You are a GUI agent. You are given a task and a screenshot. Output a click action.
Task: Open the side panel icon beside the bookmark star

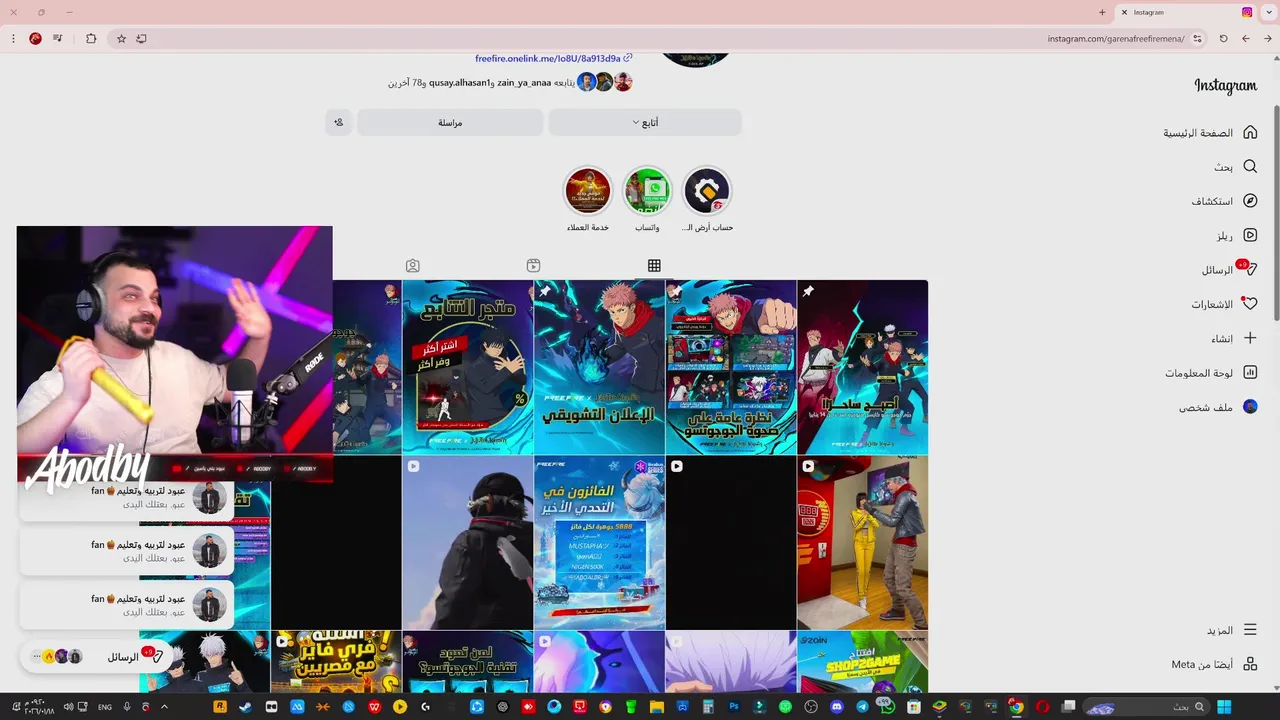click(141, 39)
